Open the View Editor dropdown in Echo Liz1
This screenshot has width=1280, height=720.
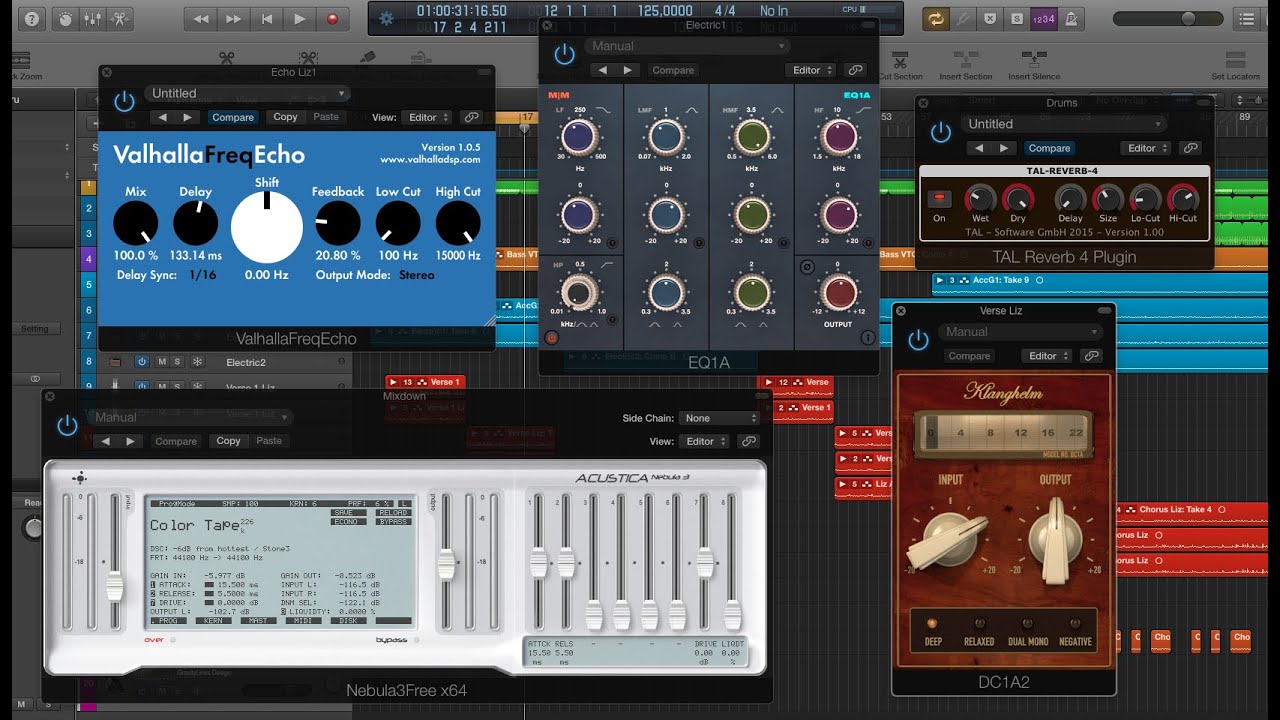click(x=427, y=117)
